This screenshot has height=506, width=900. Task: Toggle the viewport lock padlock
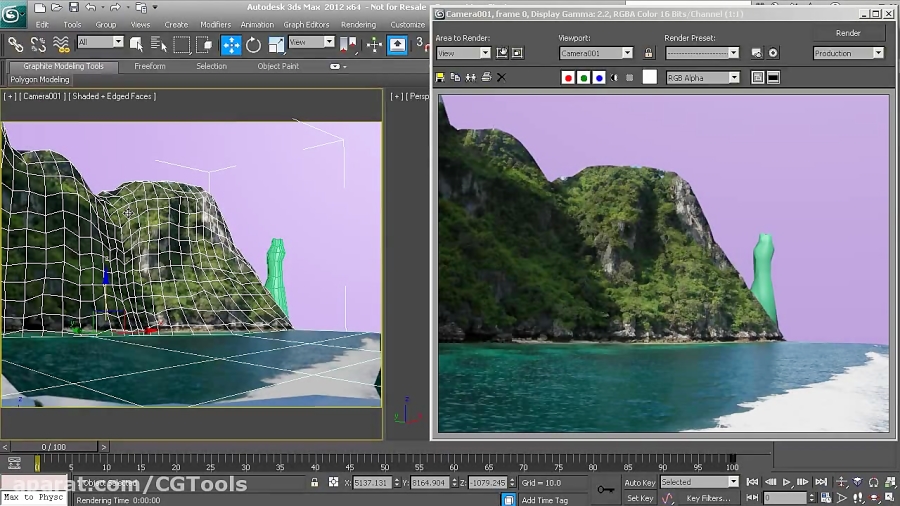(x=648, y=53)
